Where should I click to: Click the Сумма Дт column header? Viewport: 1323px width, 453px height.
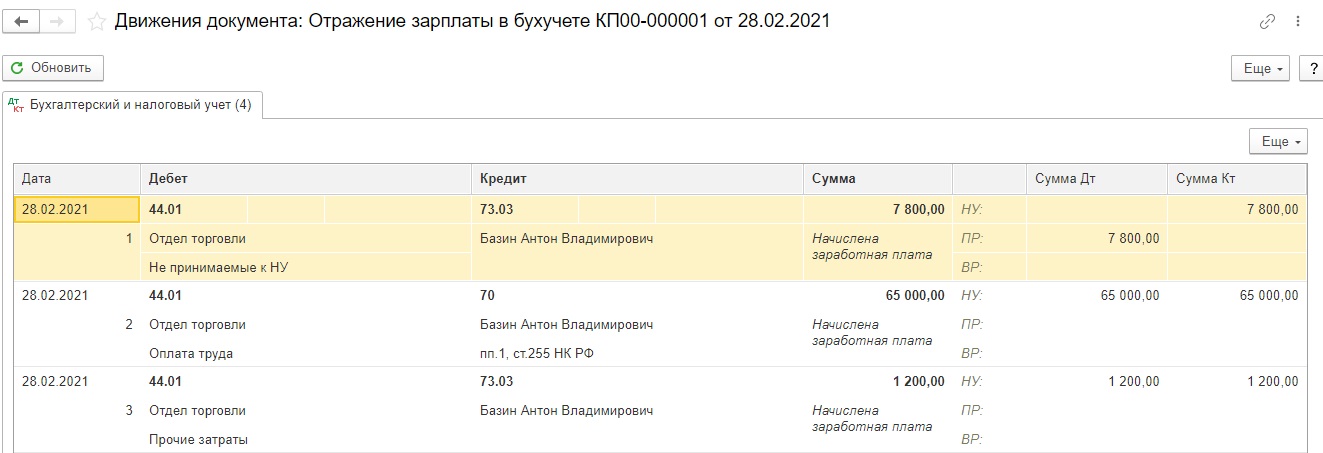(1095, 179)
